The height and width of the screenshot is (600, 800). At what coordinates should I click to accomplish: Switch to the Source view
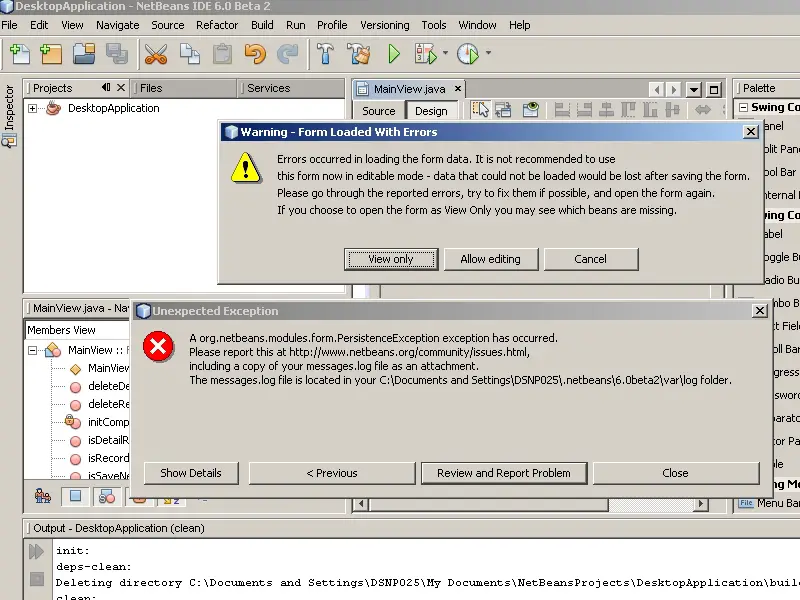click(379, 111)
